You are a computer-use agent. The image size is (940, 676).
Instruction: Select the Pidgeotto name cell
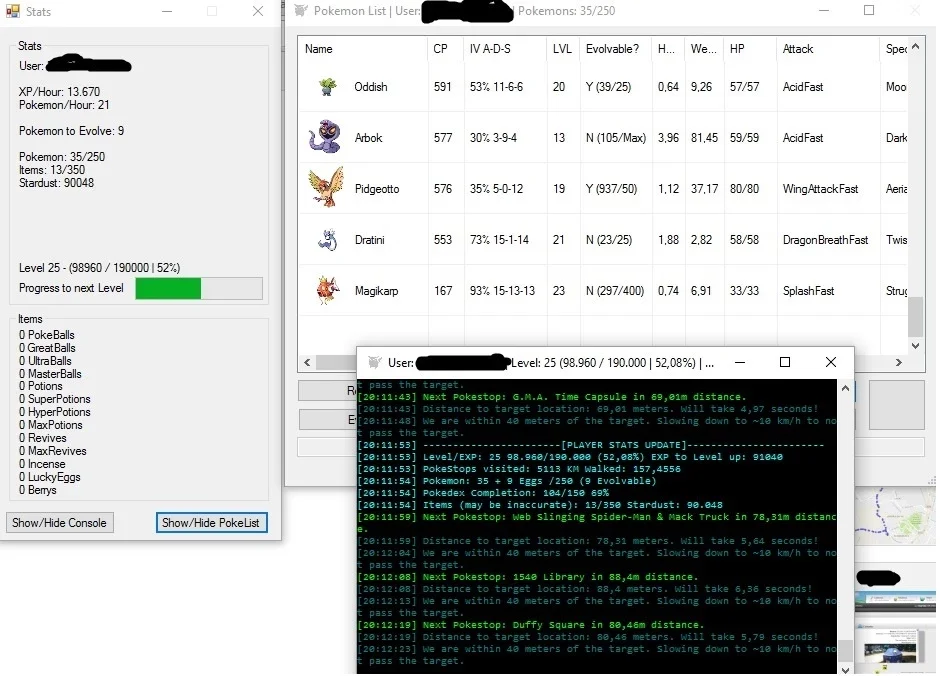tap(376, 189)
